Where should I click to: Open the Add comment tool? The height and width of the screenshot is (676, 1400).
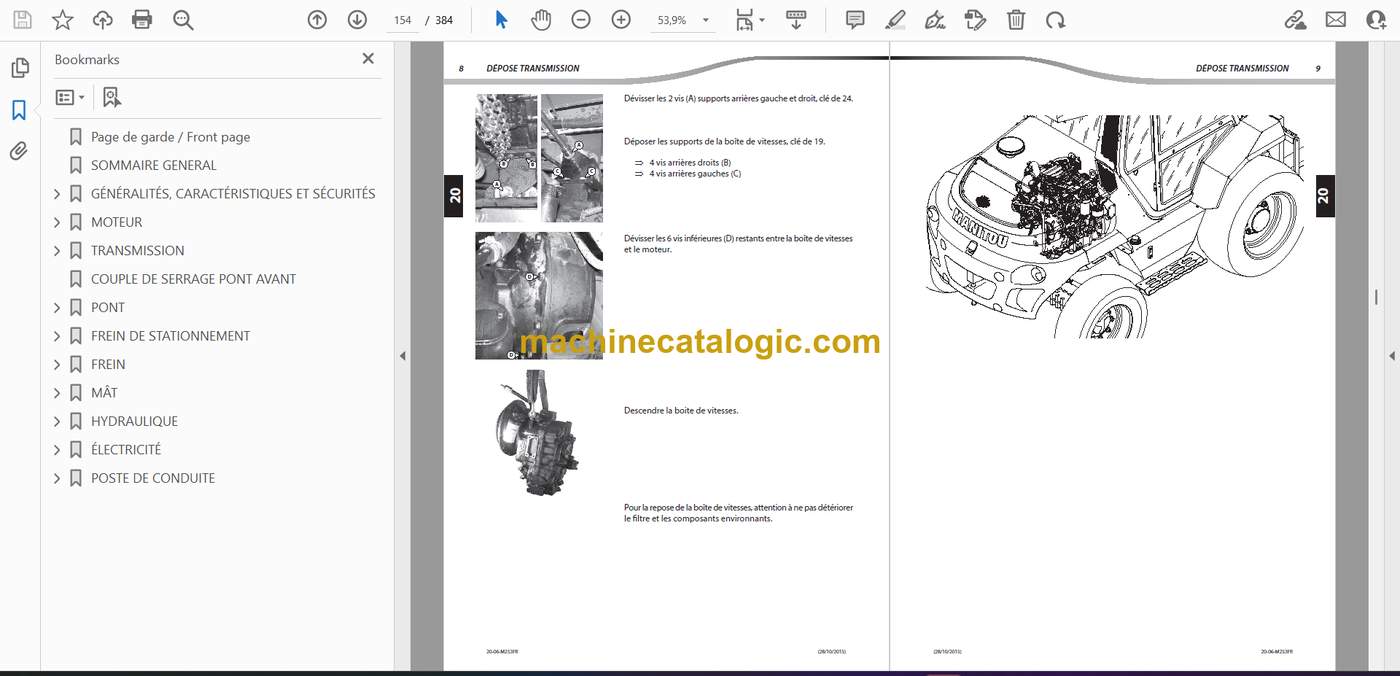click(855, 20)
